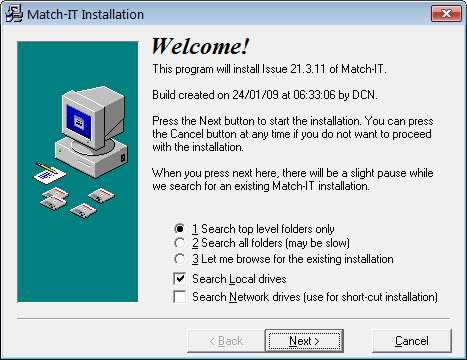Viewport: 467px width, 360px height.
Task: Click the computer illustration on the teal panel
Action: (91, 132)
